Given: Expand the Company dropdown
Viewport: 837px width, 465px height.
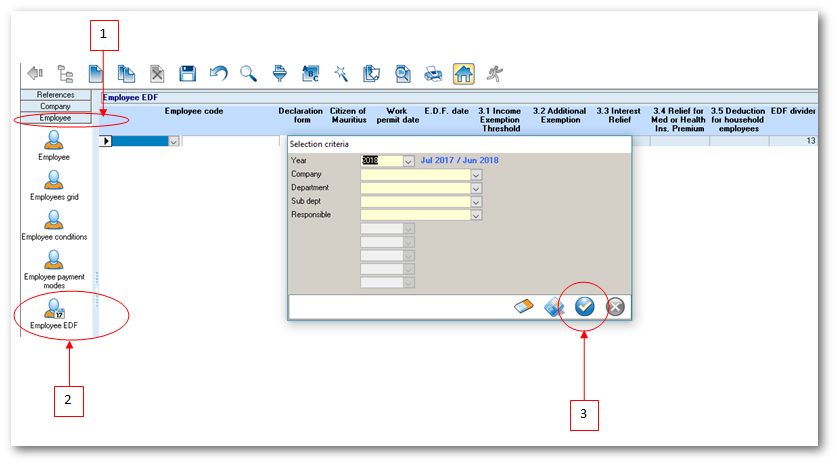Looking at the screenshot, I should pos(476,174).
